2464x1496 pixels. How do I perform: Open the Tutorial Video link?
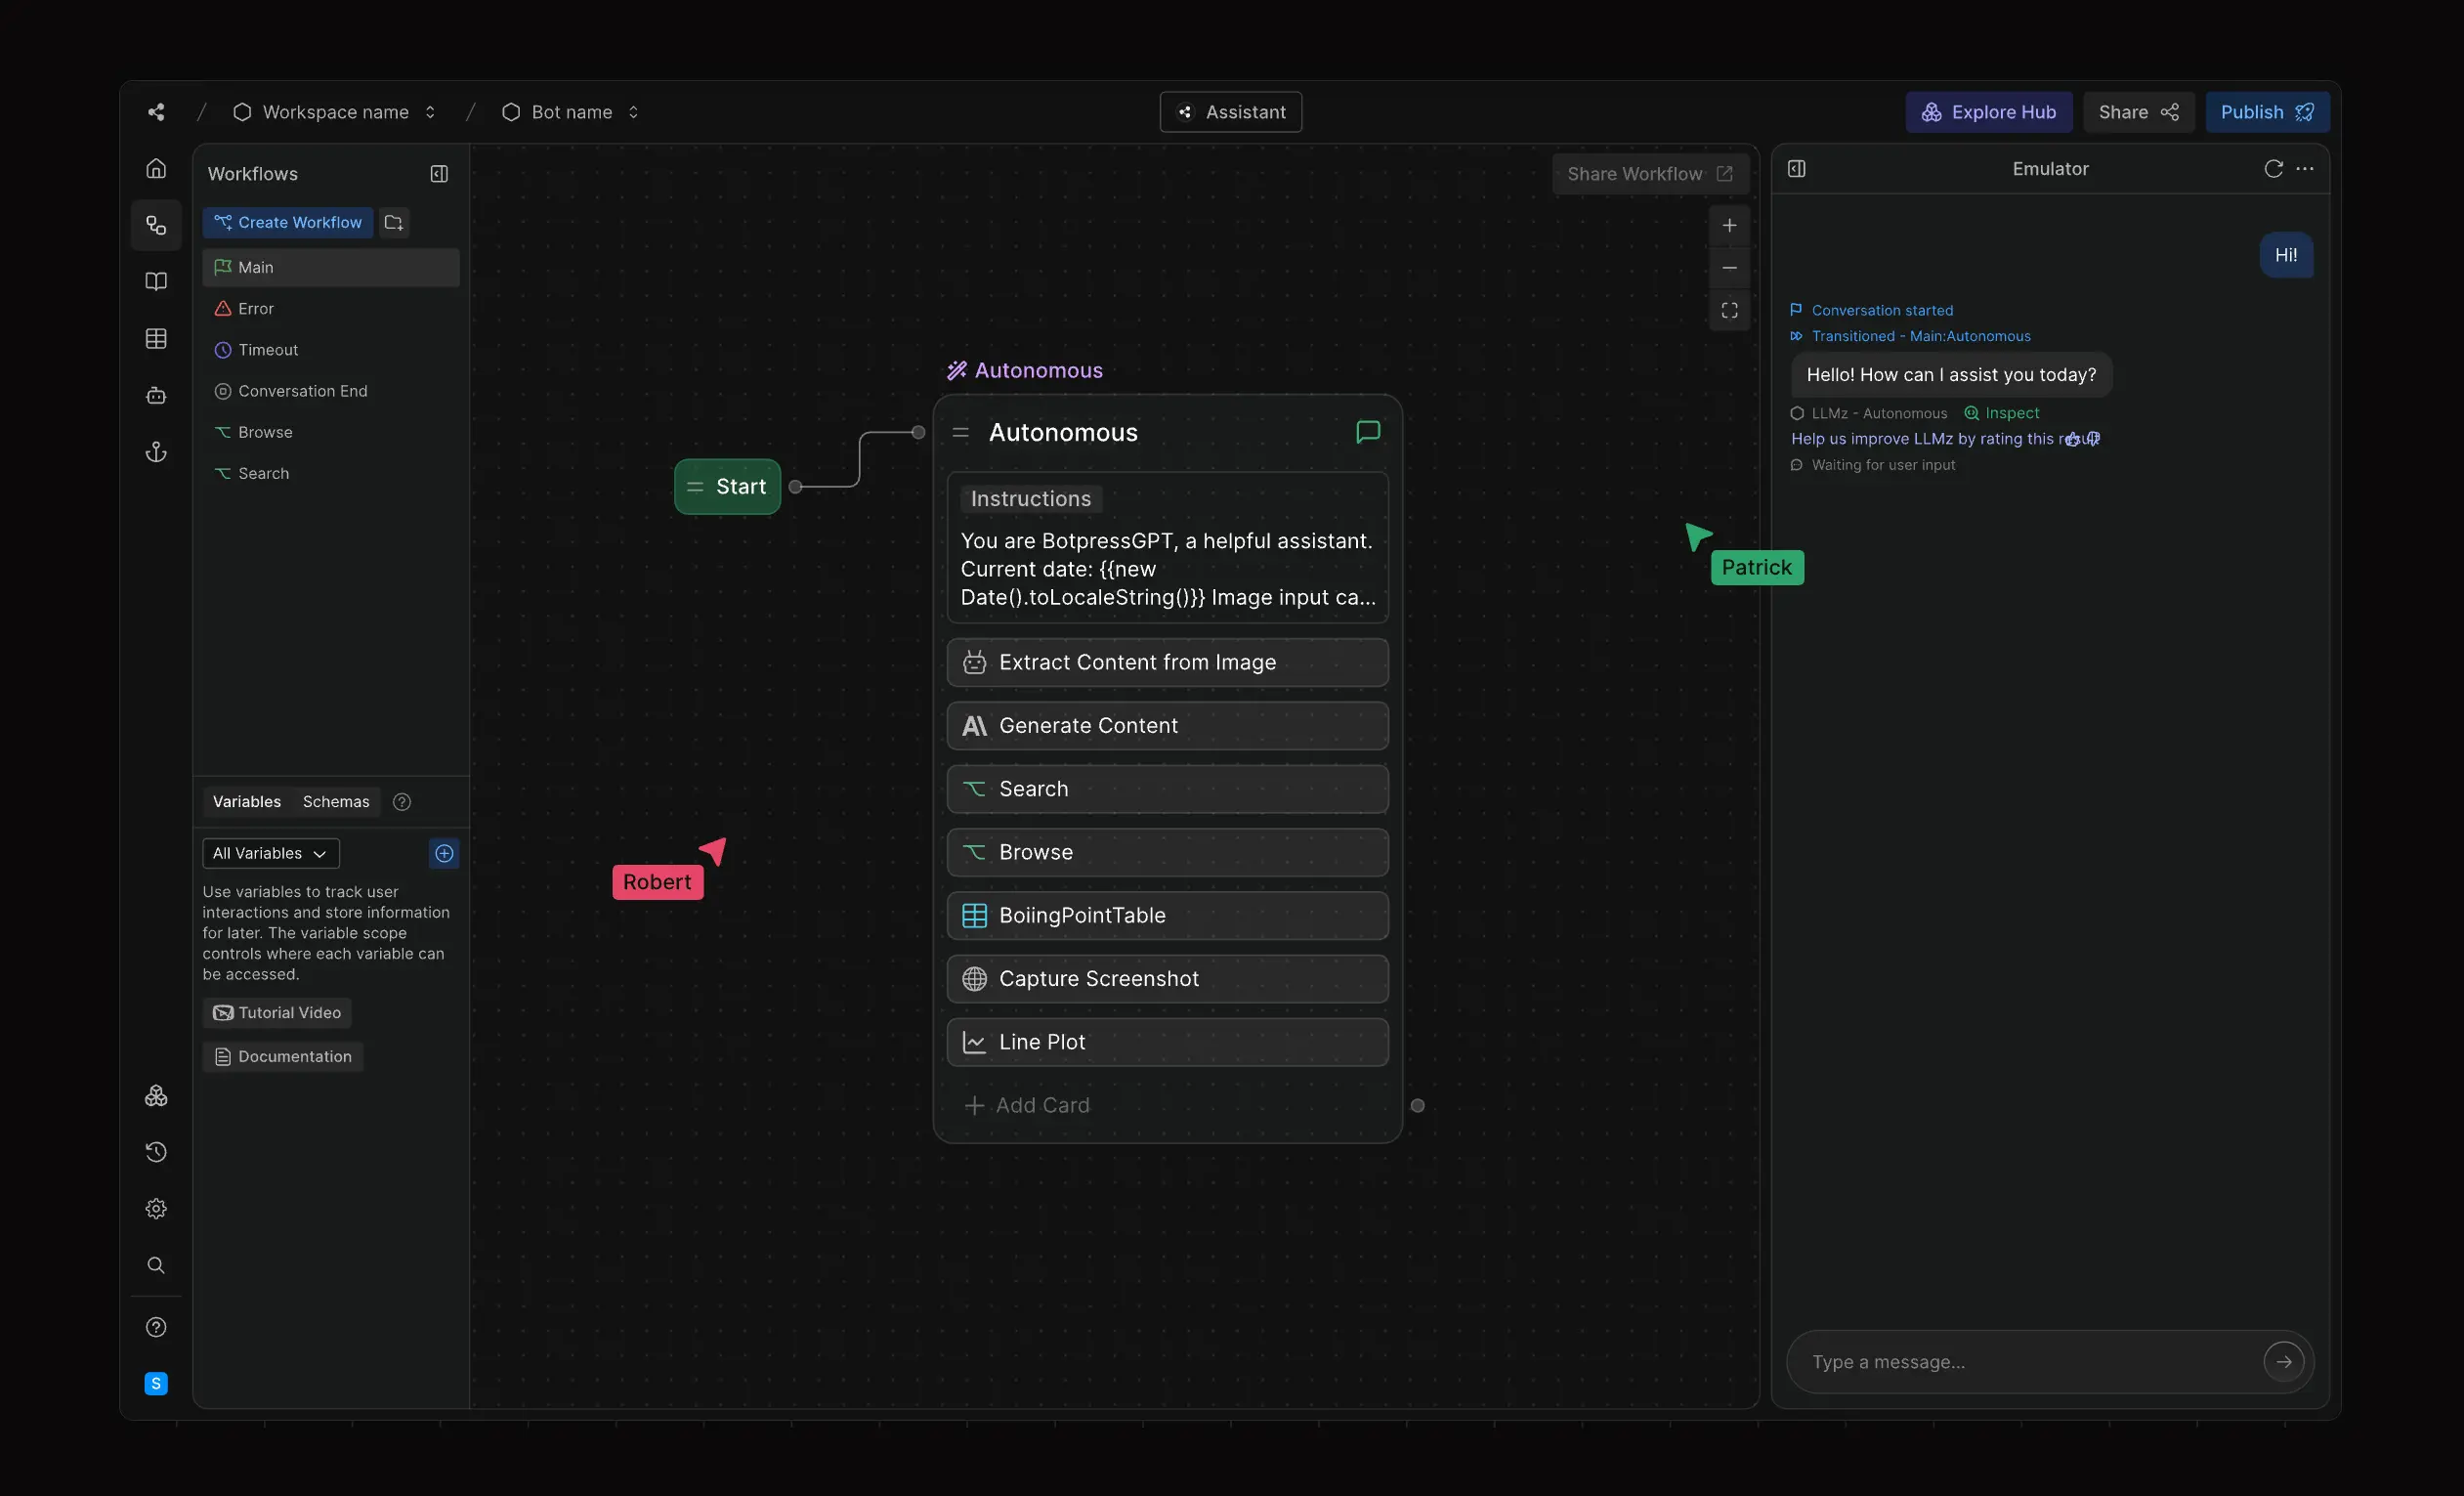(277, 1013)
